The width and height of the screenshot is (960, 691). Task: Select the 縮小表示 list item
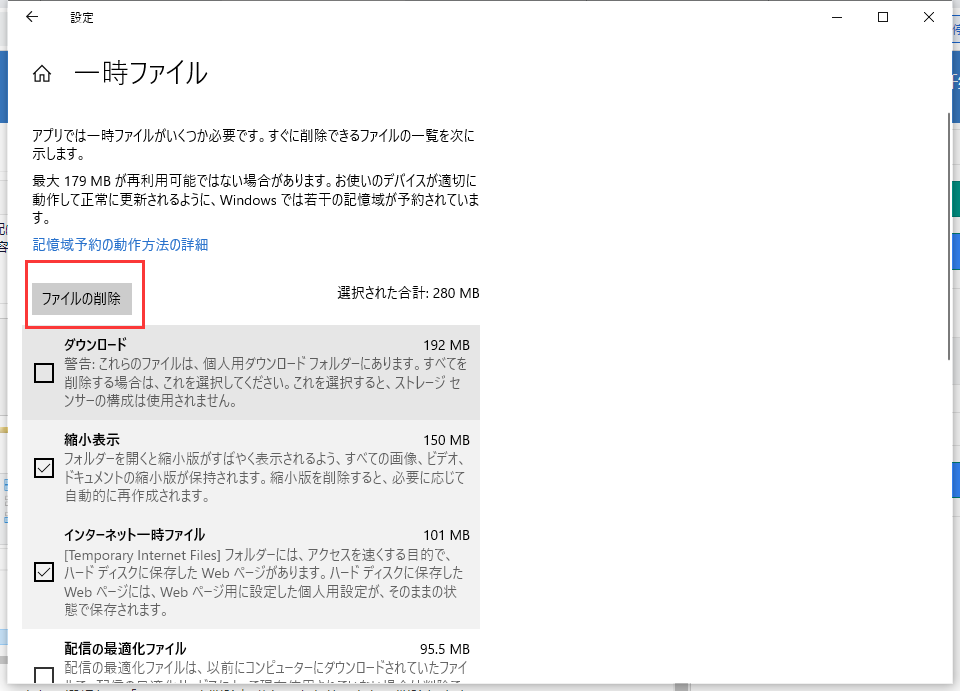click(250, 470)
